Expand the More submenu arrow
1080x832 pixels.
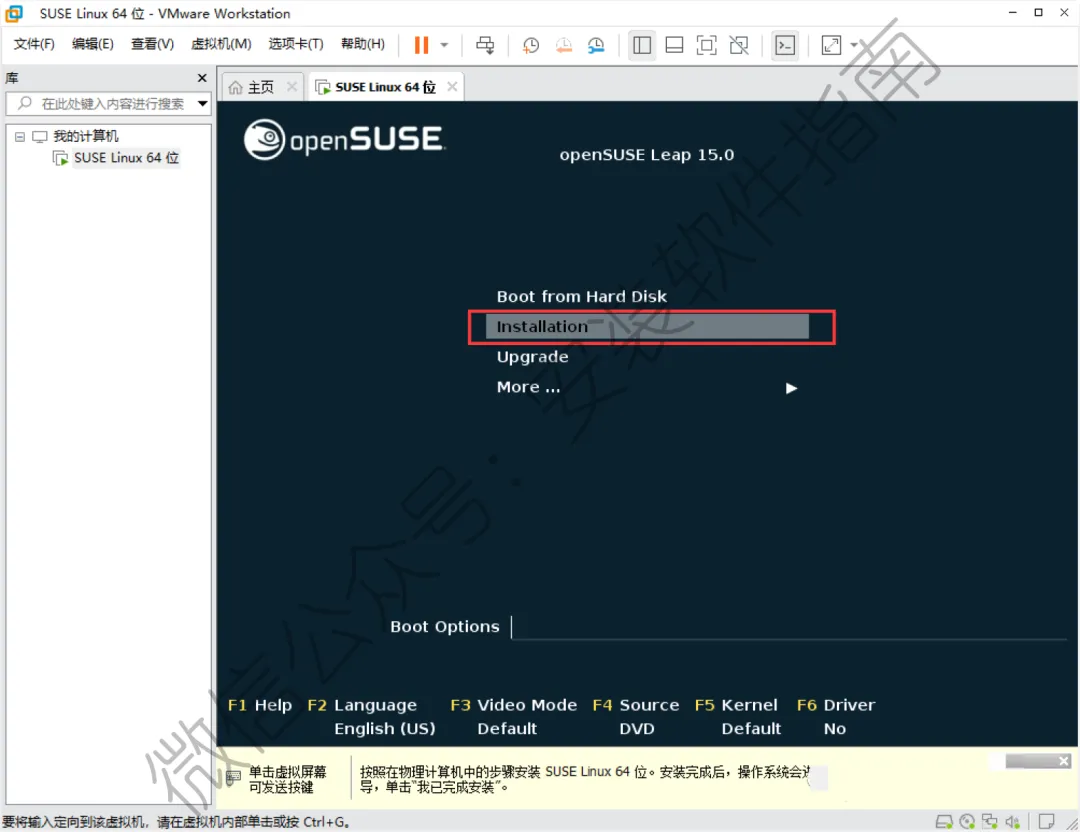click(x=791, y=388)
